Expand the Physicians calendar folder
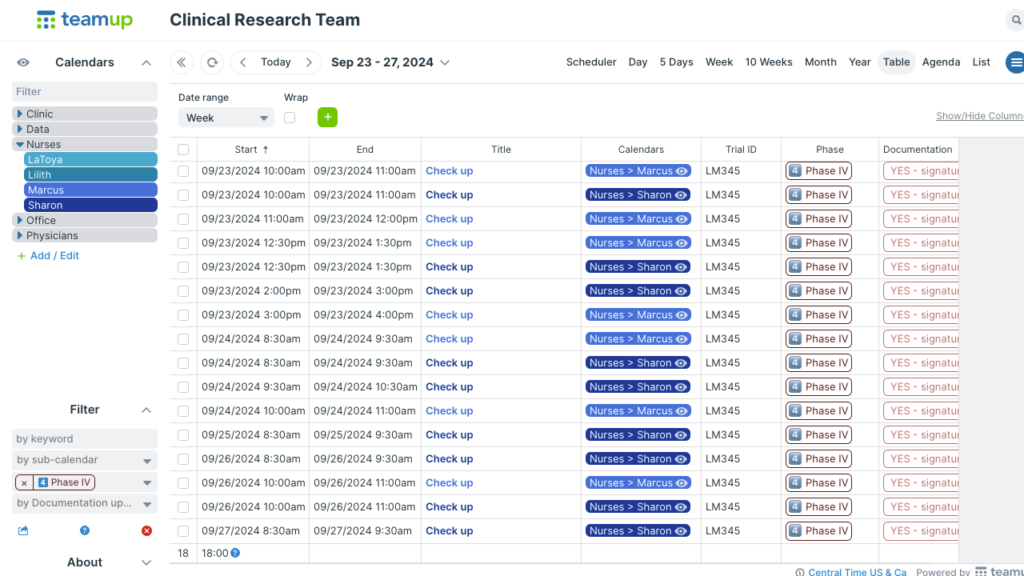 (x=20, y=236)
